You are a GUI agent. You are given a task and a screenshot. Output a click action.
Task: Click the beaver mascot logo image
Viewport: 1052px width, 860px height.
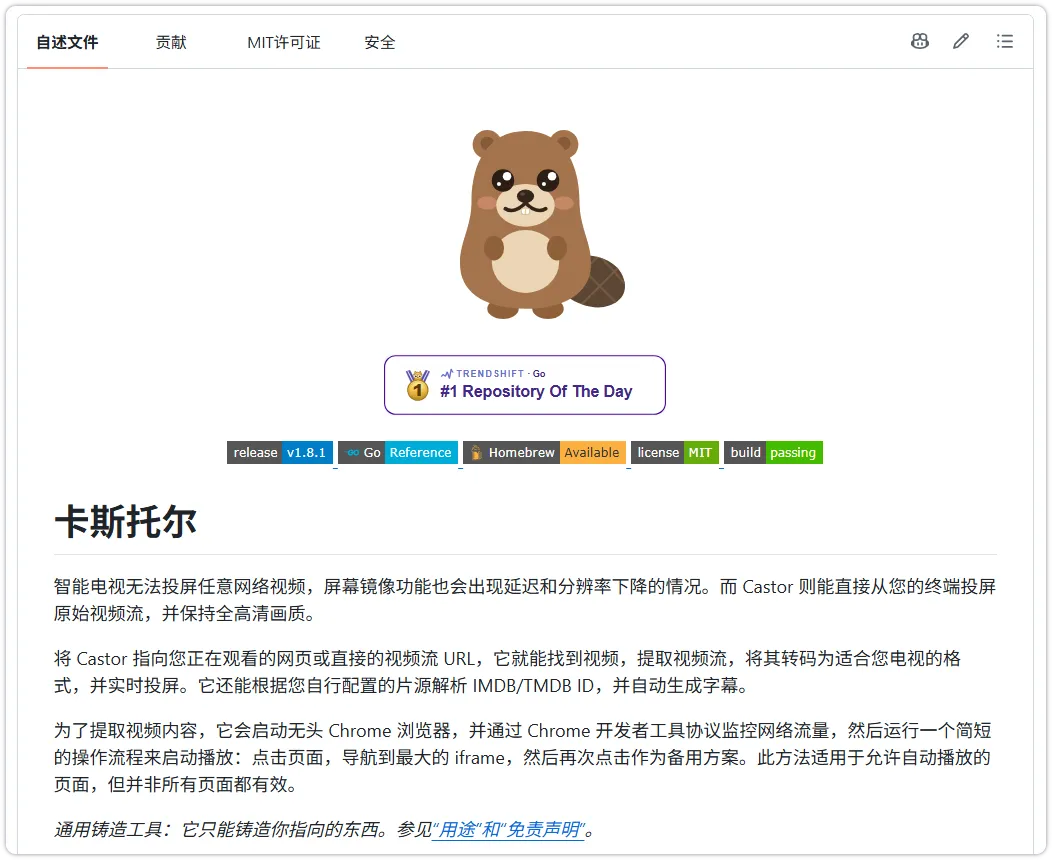(541, 224)
